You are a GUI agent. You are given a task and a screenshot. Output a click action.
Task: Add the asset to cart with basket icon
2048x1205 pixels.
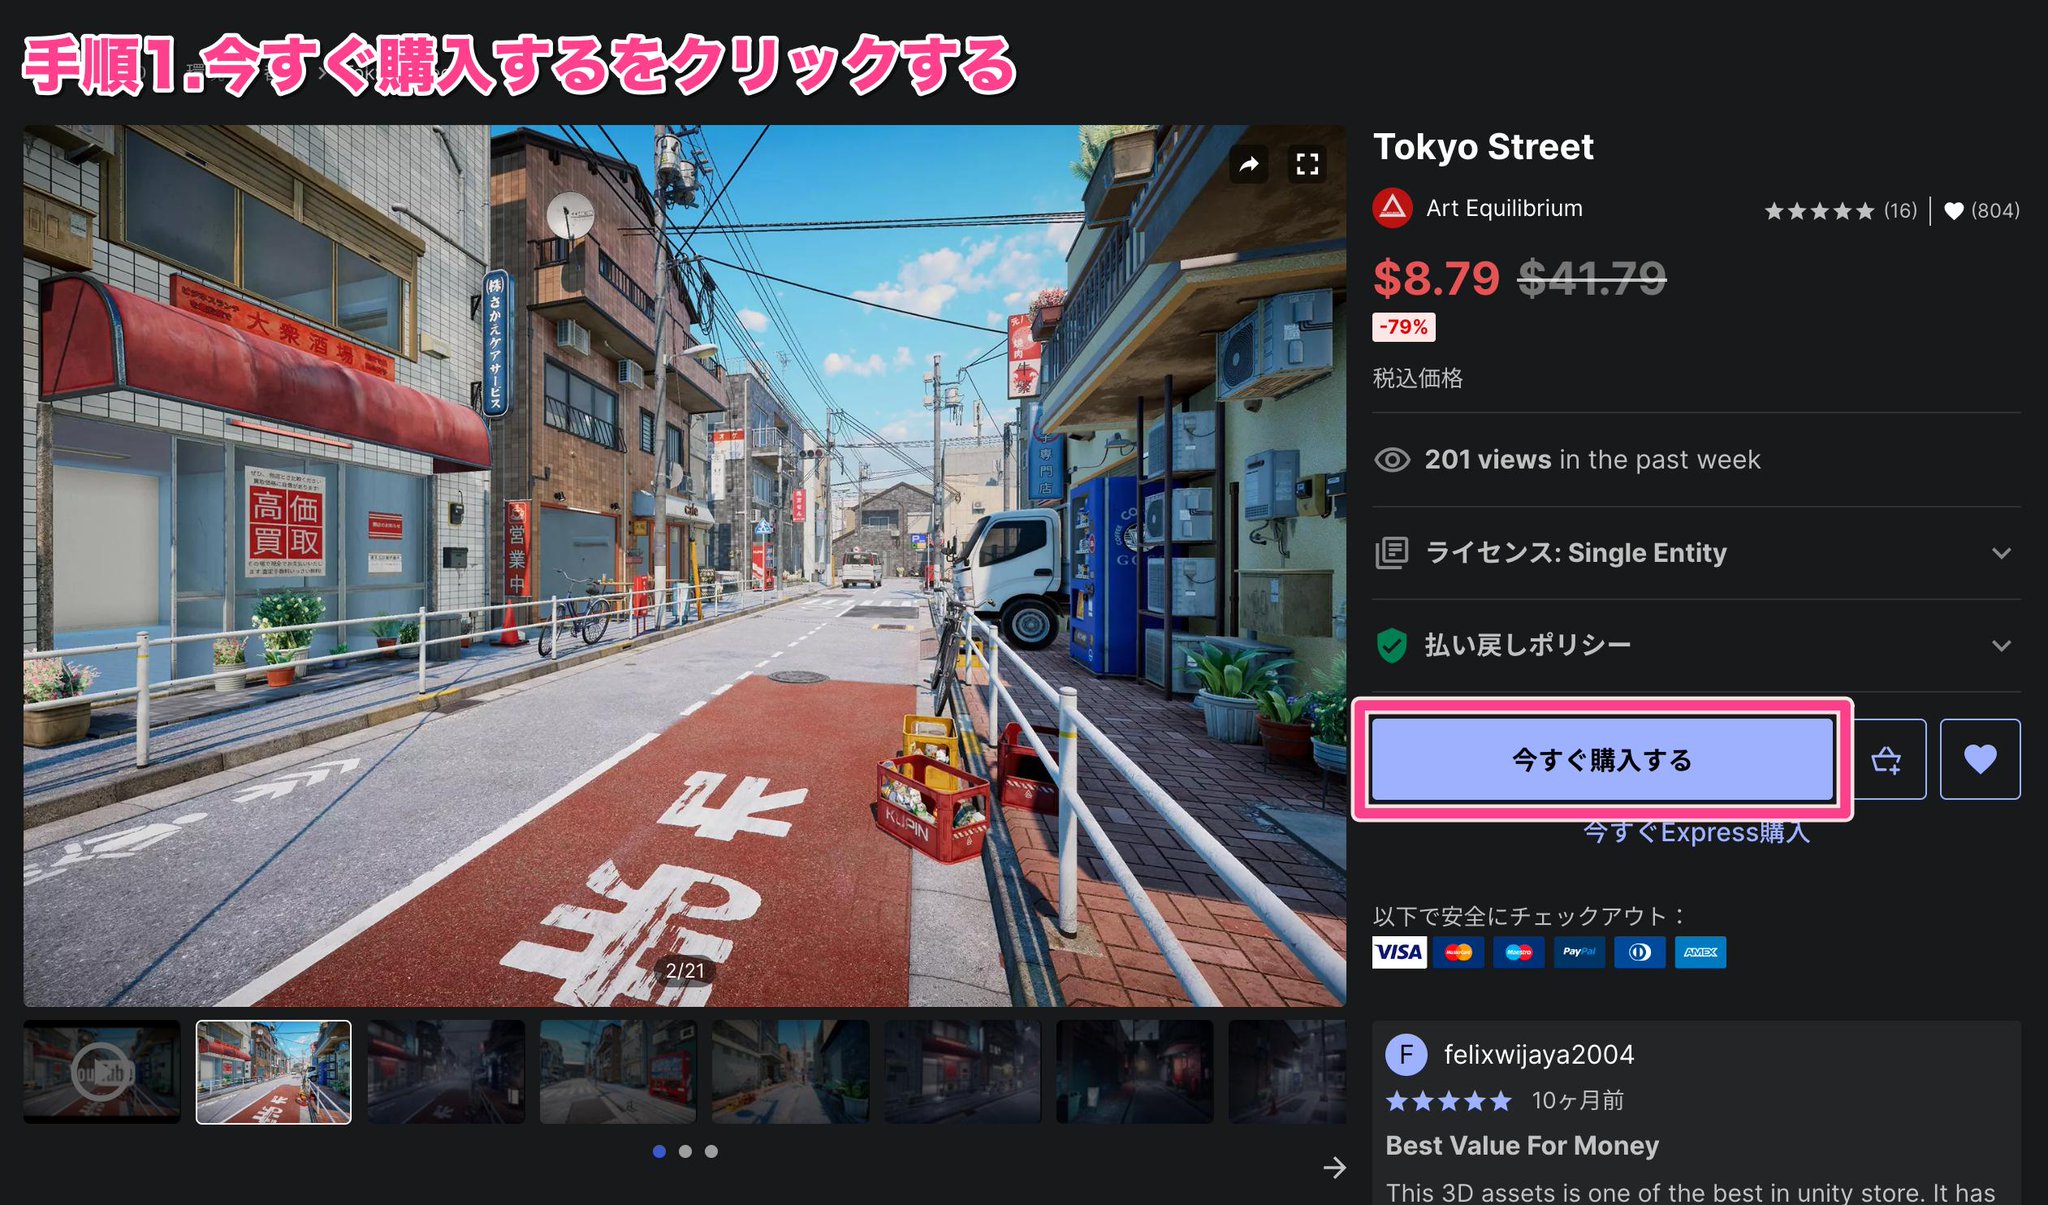click(x=1886, y=760)
